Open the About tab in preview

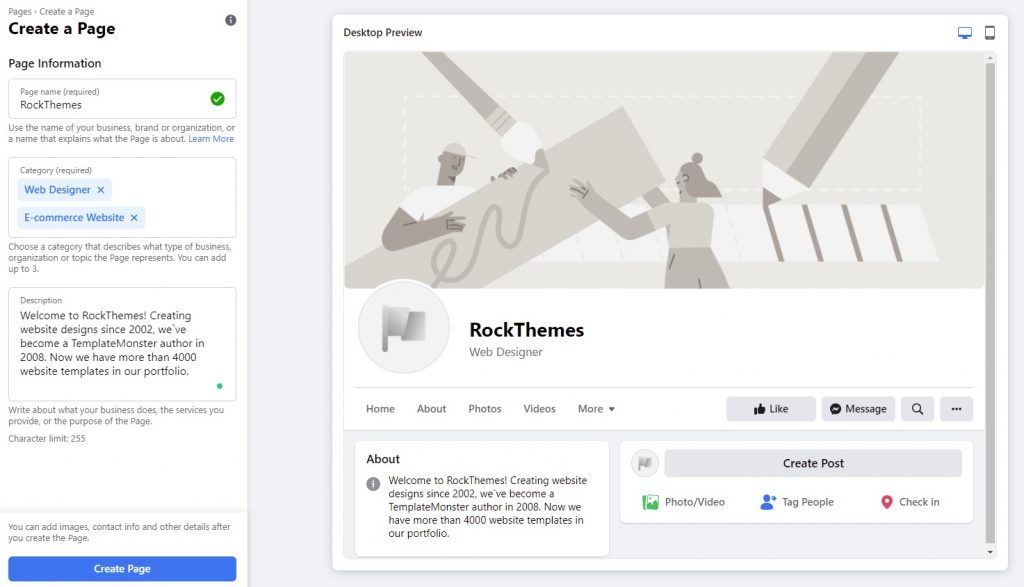tap(431, 409)
